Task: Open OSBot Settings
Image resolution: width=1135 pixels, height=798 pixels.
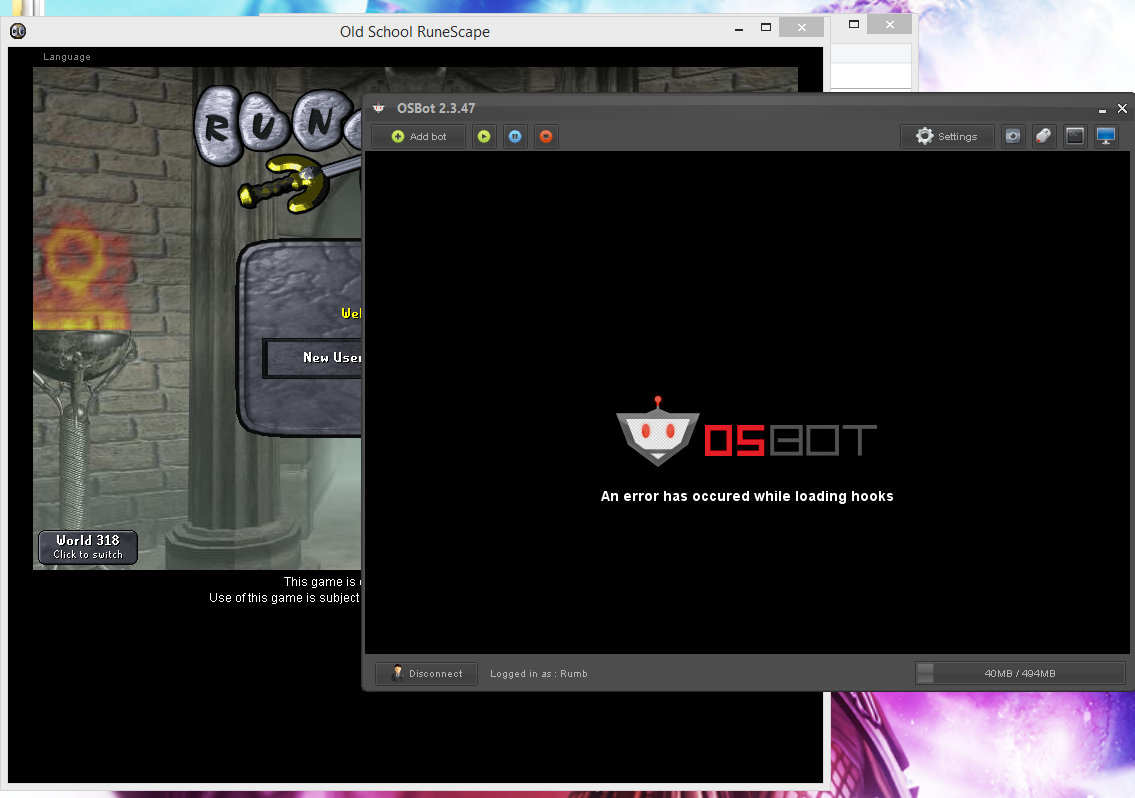Action: coord(947,136)
